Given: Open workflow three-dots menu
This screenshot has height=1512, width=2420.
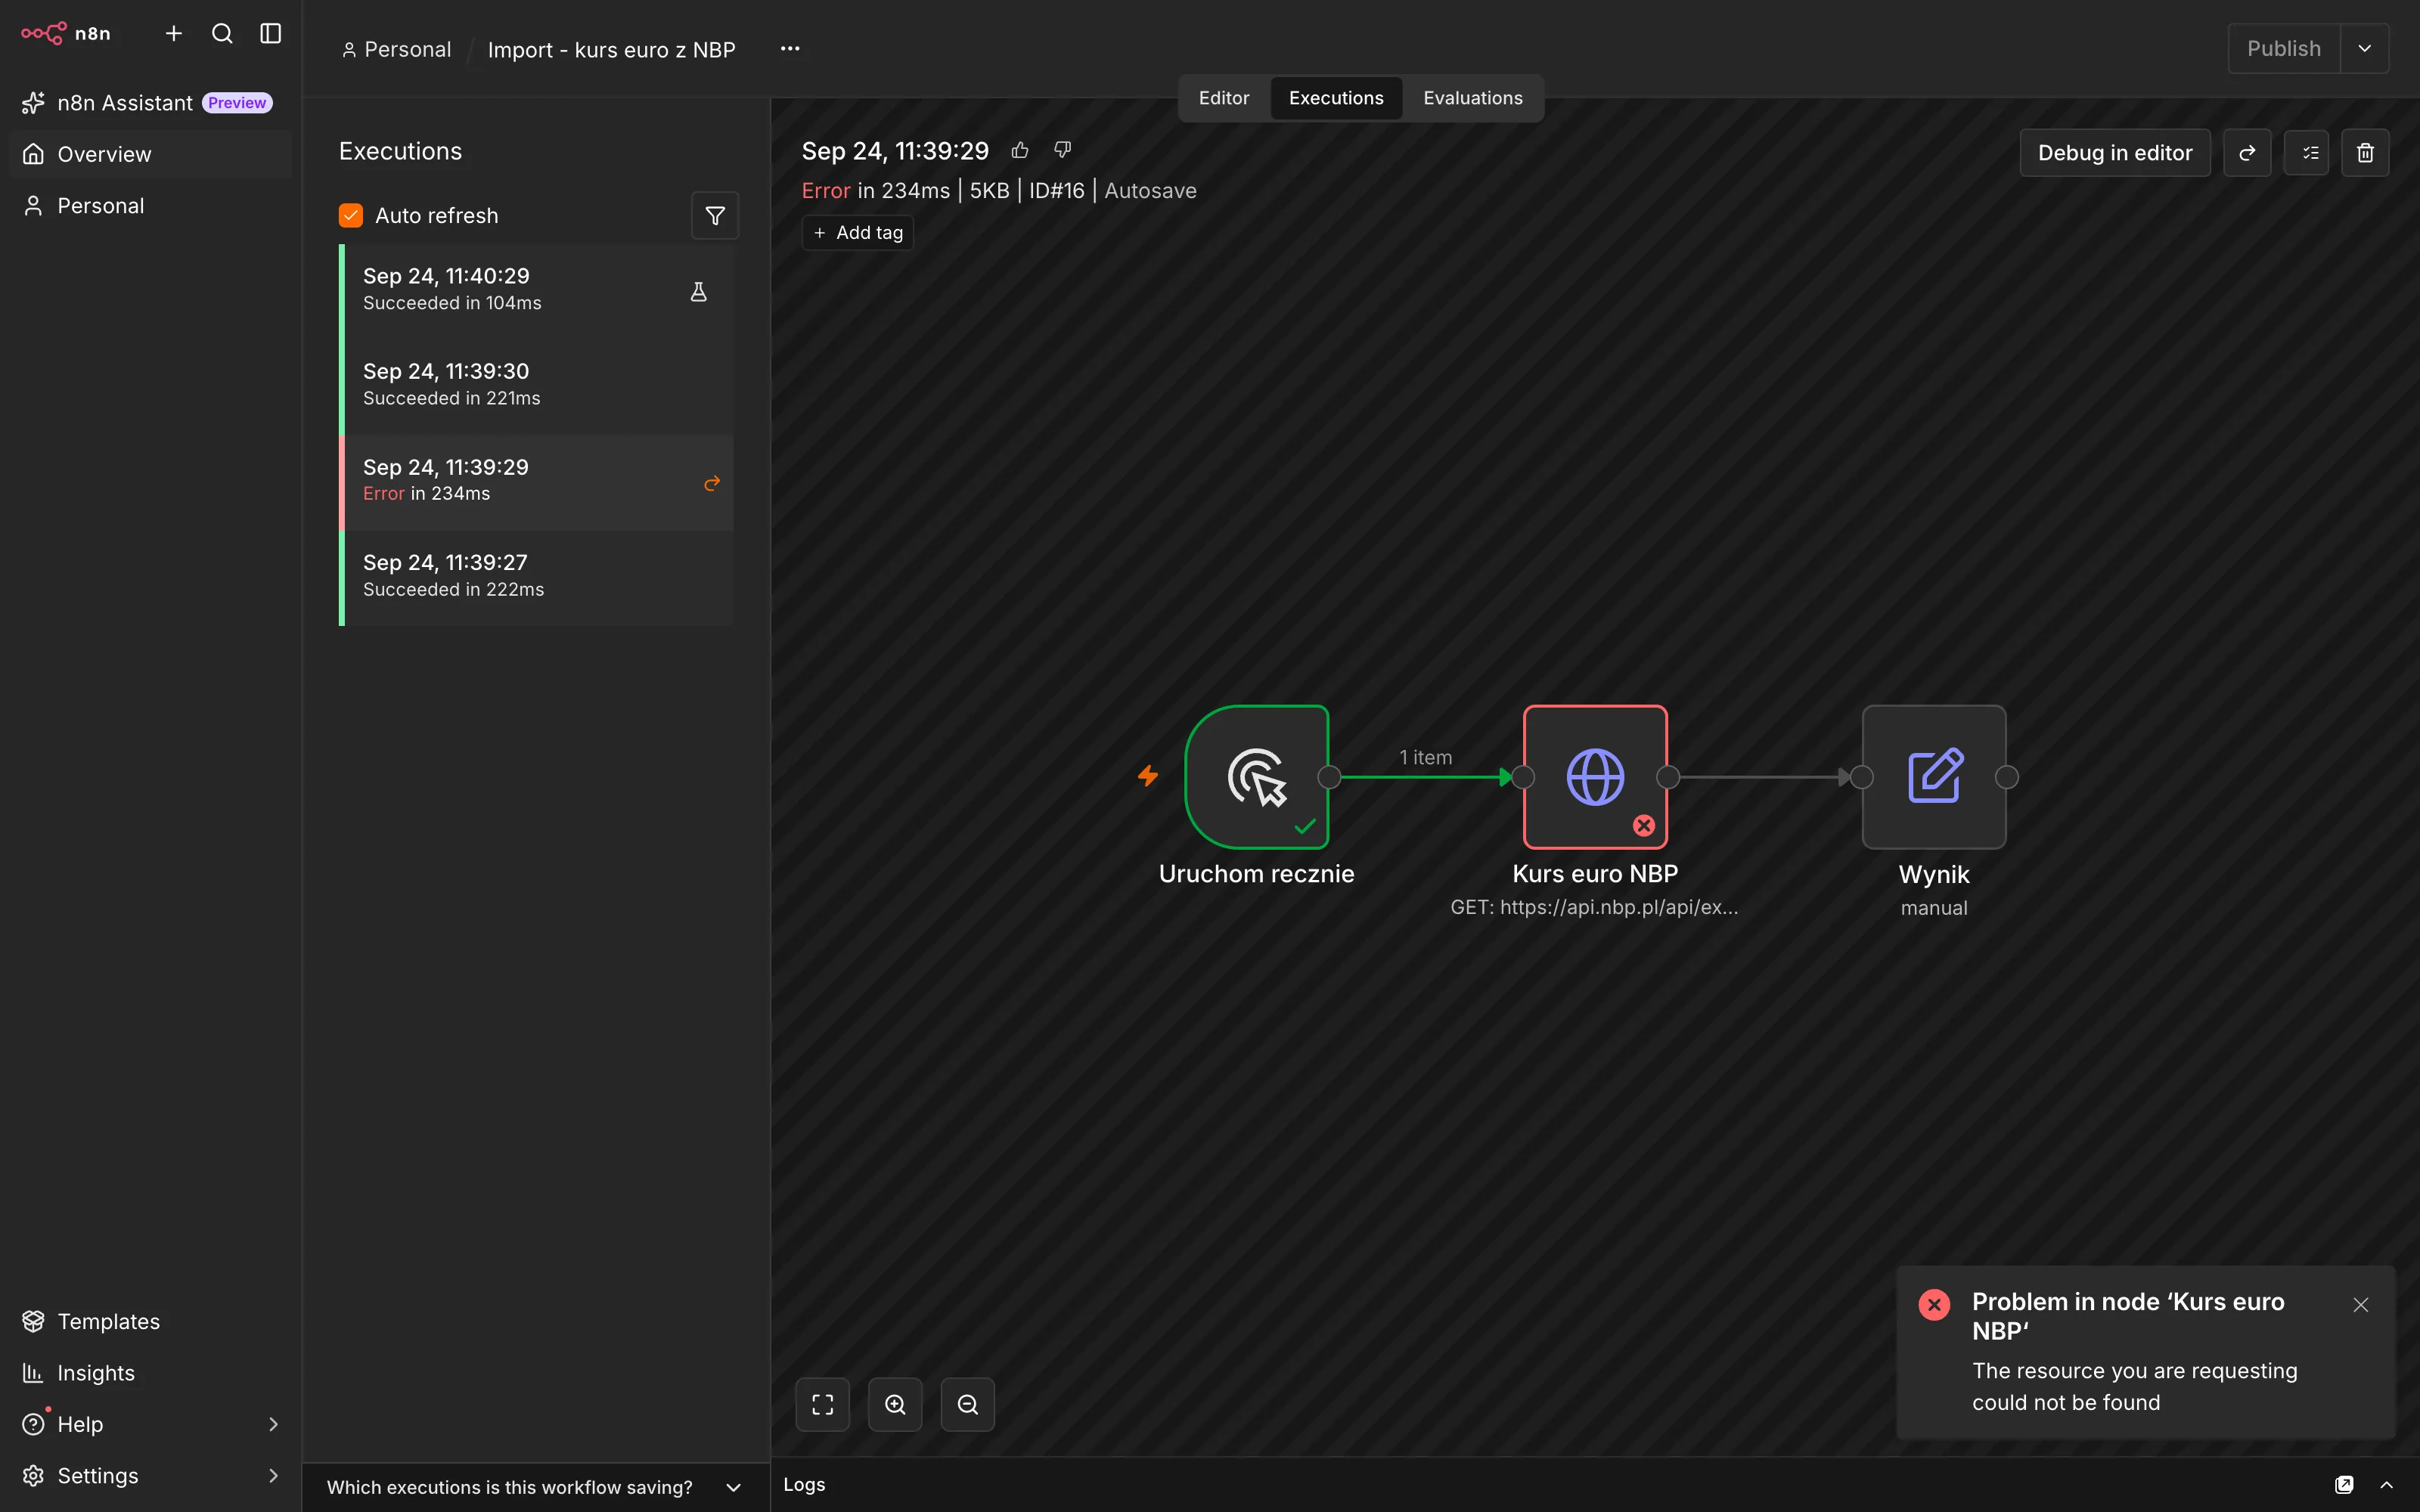Looking at the screenshot, I should point(790,49).
